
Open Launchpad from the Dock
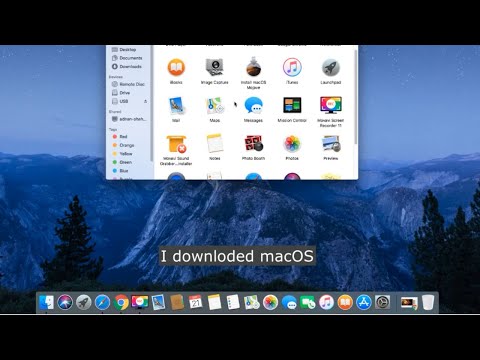pos(84,303)
